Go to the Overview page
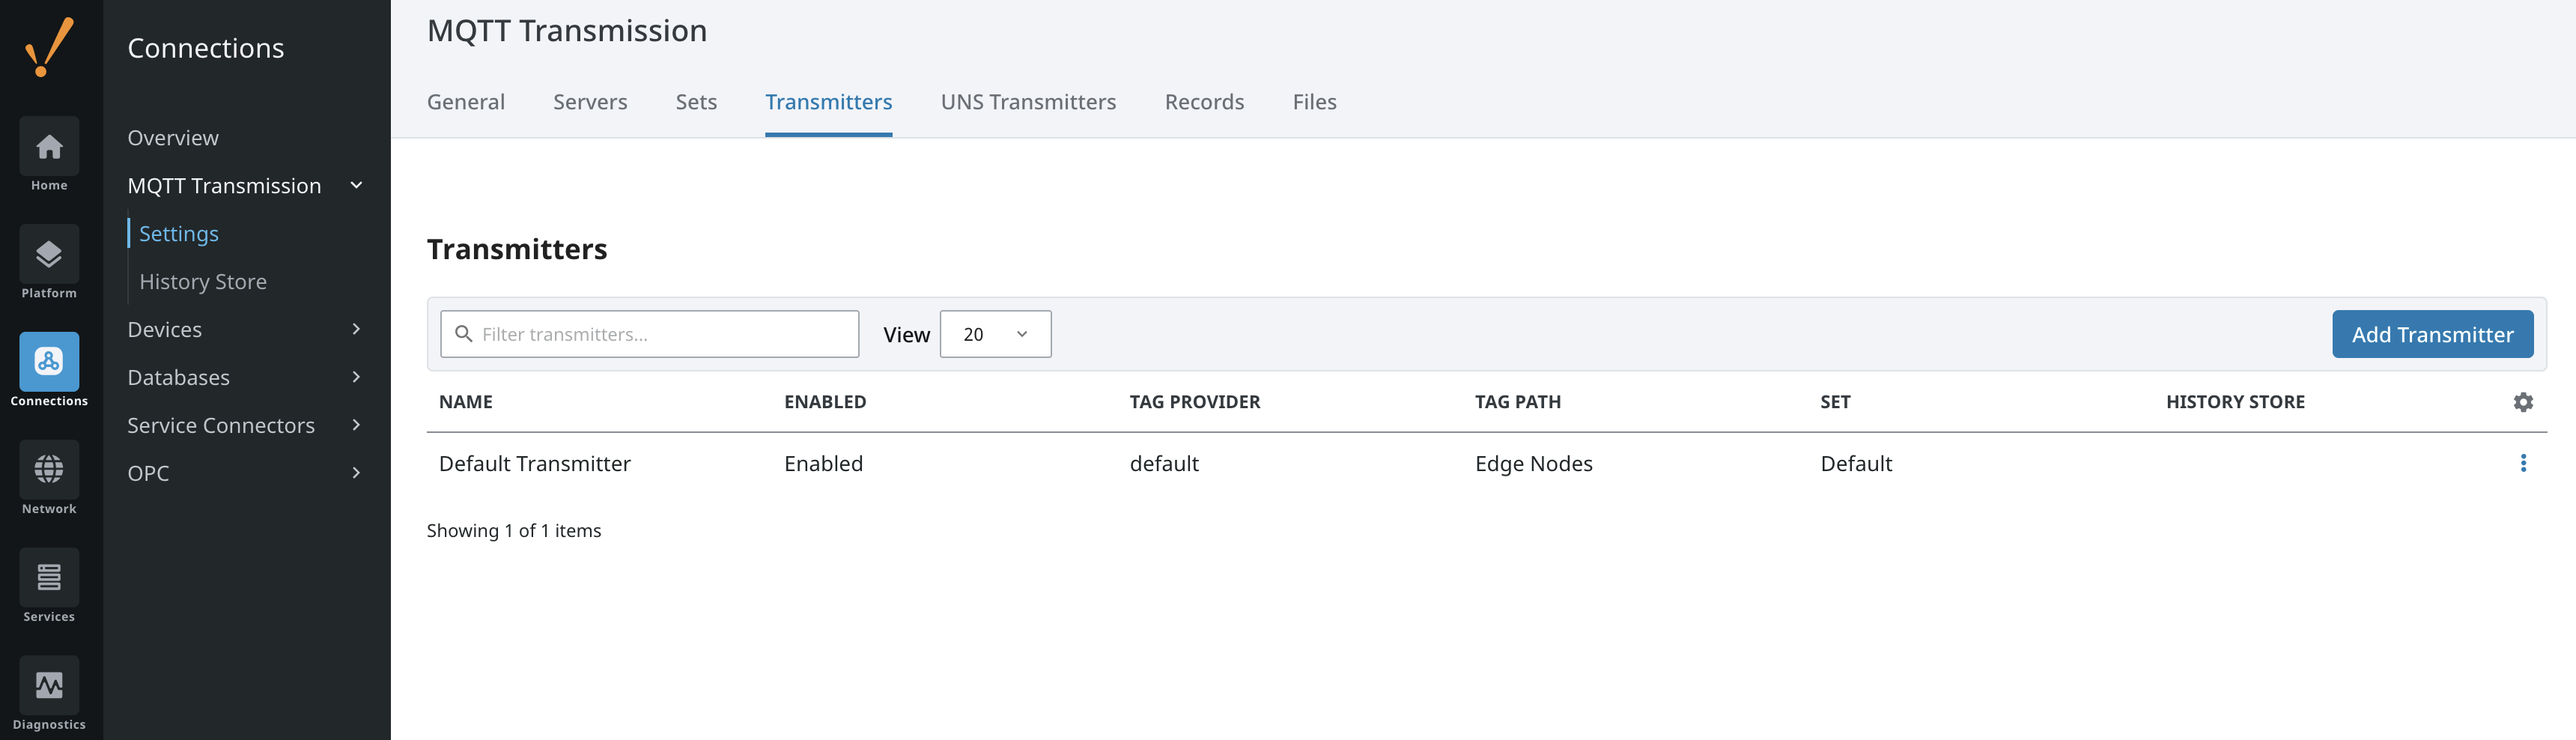 173,138
